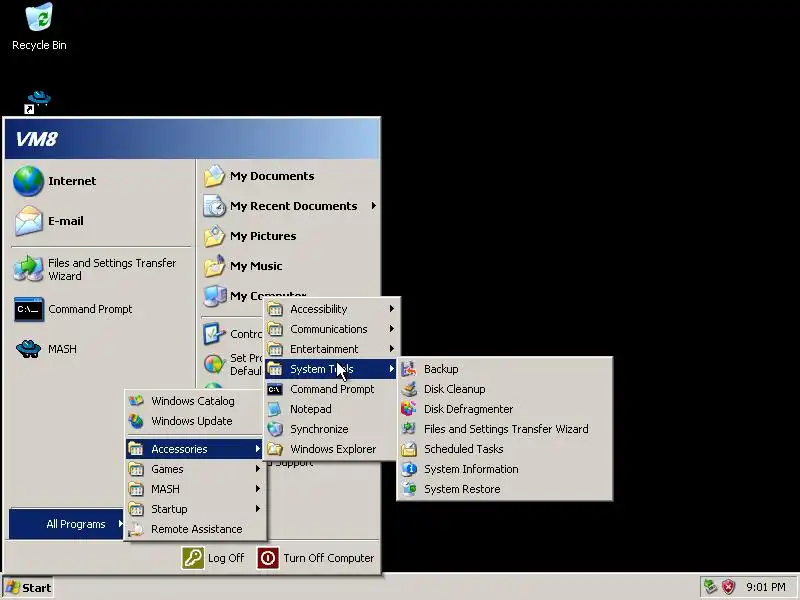Expand the MASH programs folder
The width and height of the screenshot is (800, 600).
(x=194, y=489)
